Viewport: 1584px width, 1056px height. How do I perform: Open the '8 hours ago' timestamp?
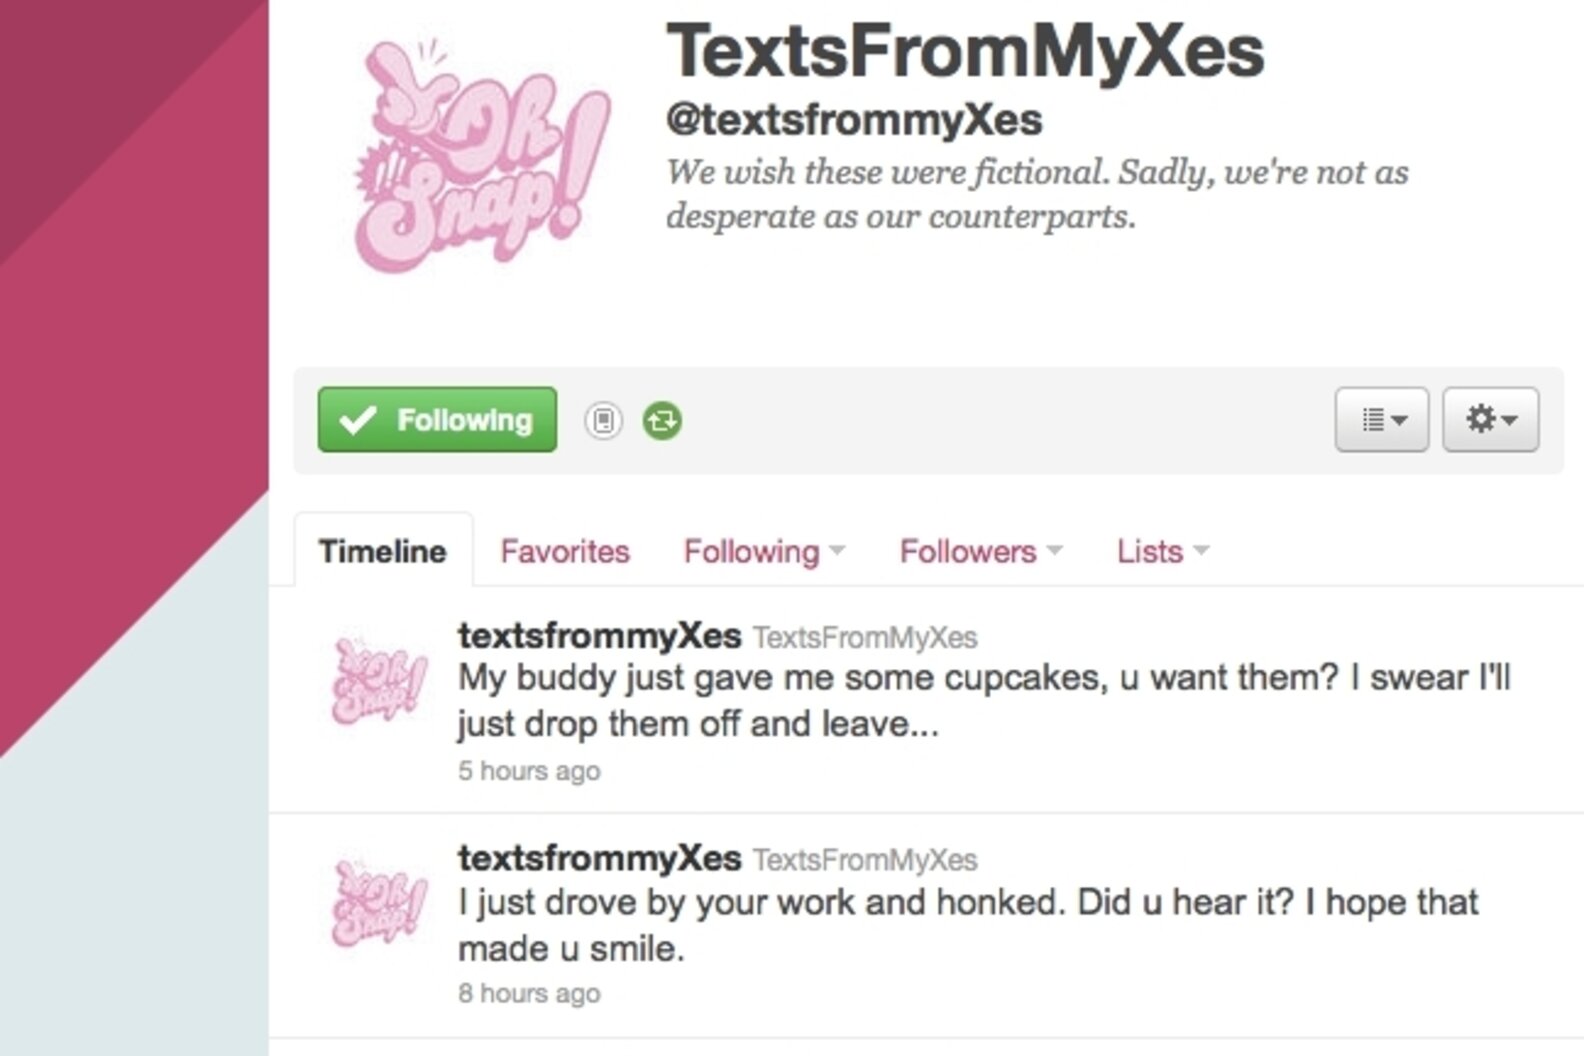click(529, 993)
